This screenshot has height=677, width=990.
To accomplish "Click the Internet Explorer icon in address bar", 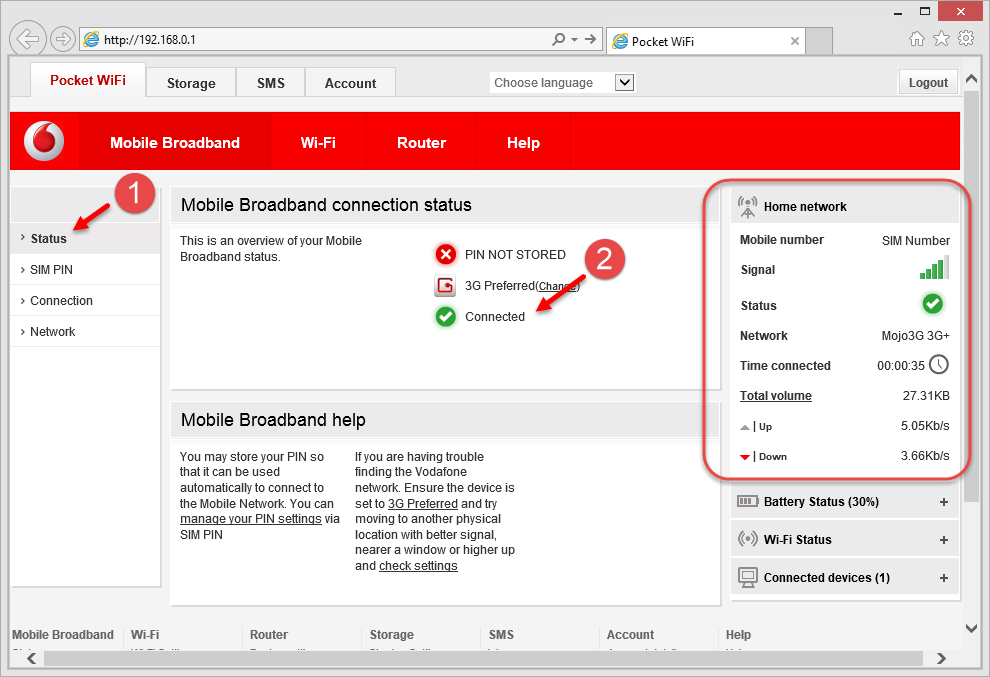I will pyautogui.click(x=92, y=39).
